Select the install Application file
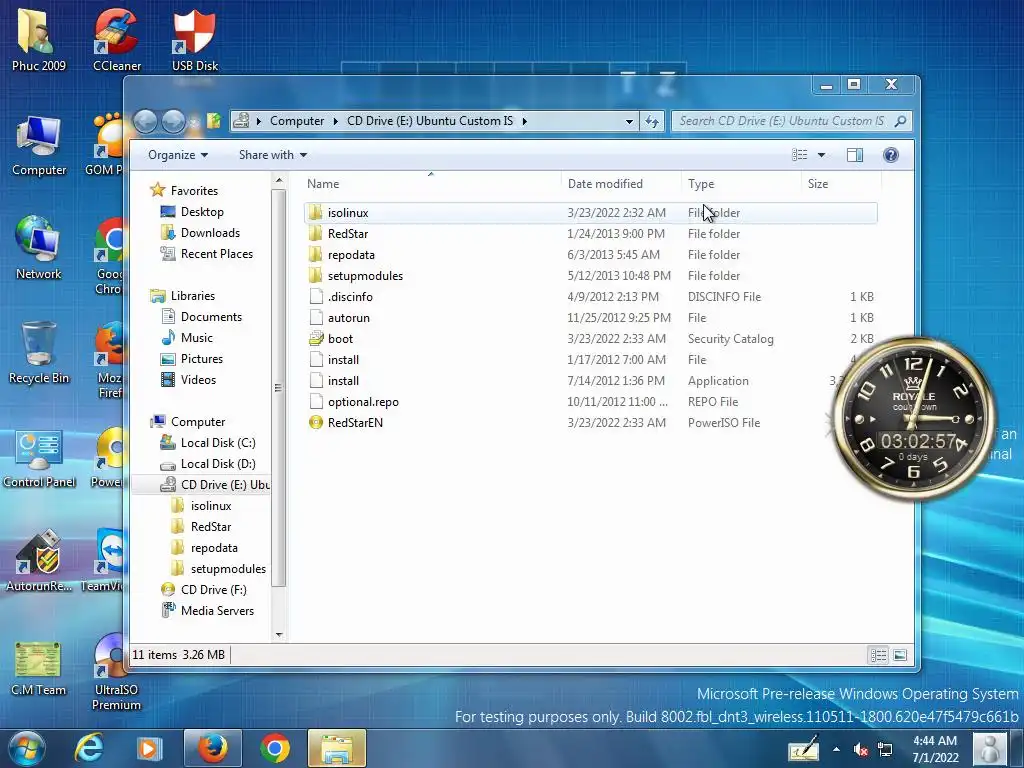 pos(590,381)
